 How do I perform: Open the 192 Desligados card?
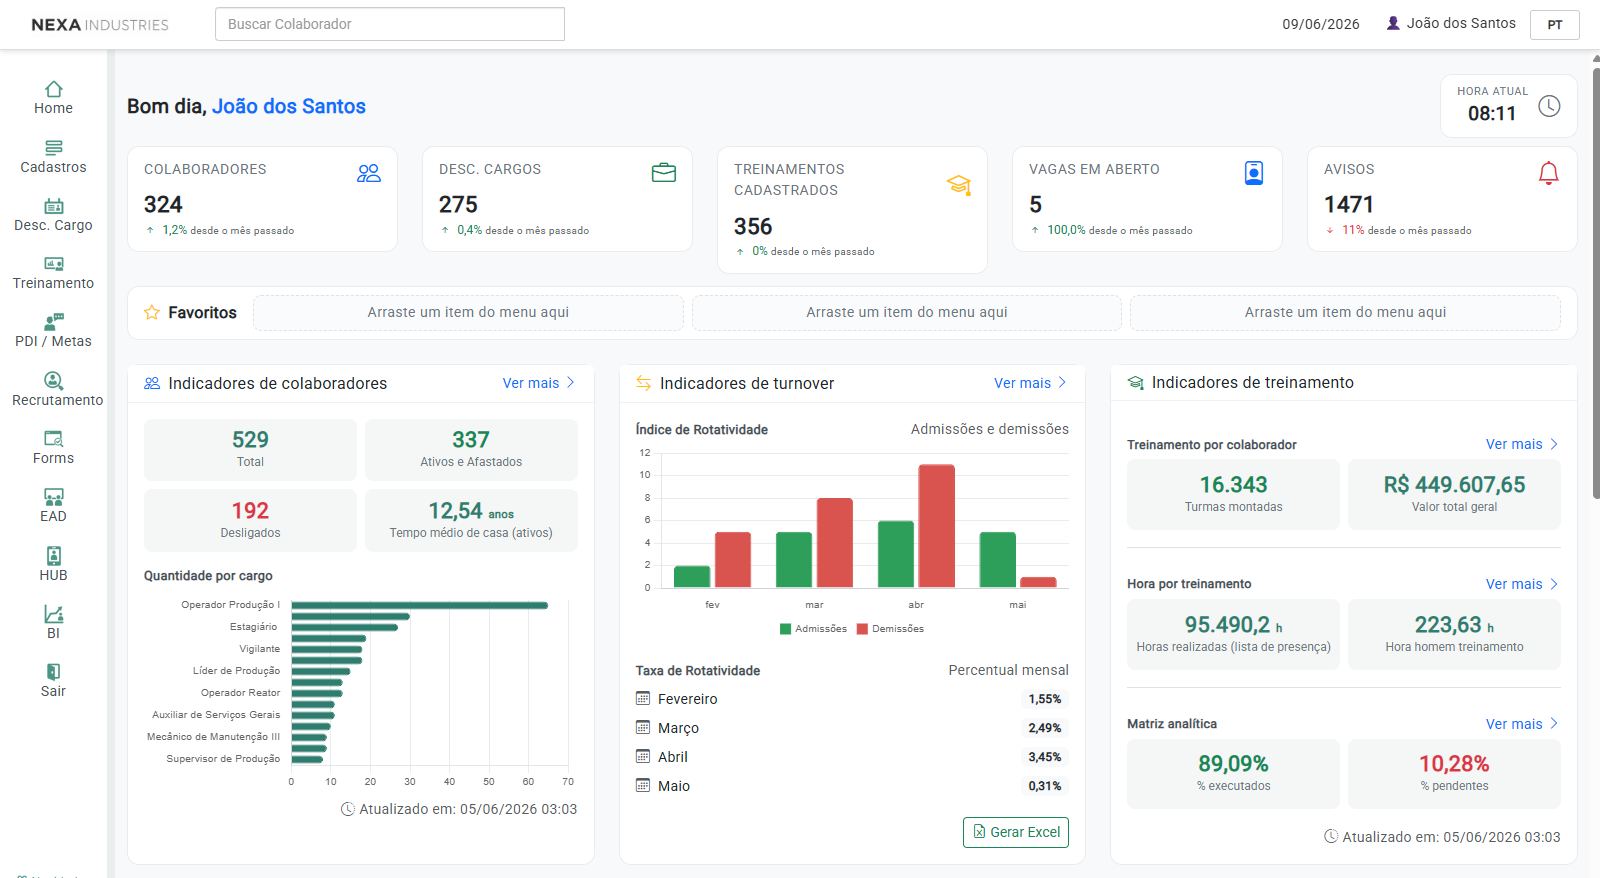point(250,520)
